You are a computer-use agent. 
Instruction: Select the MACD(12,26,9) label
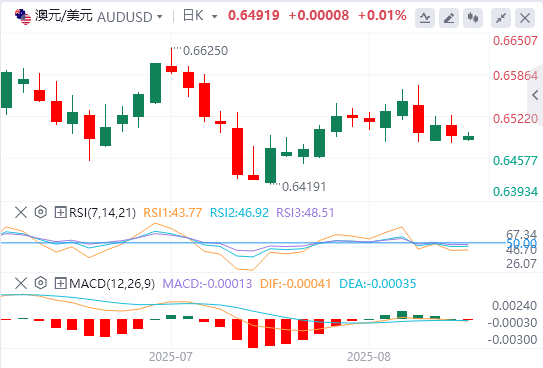click(112, 284)
